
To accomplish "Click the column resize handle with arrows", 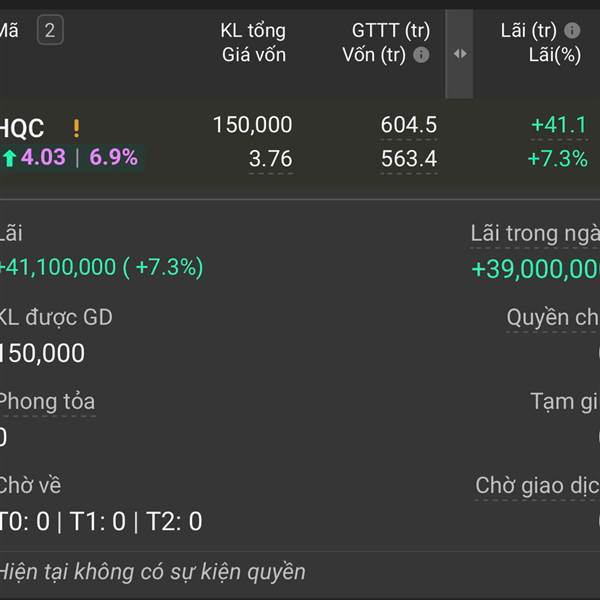I will coord(459,54).
